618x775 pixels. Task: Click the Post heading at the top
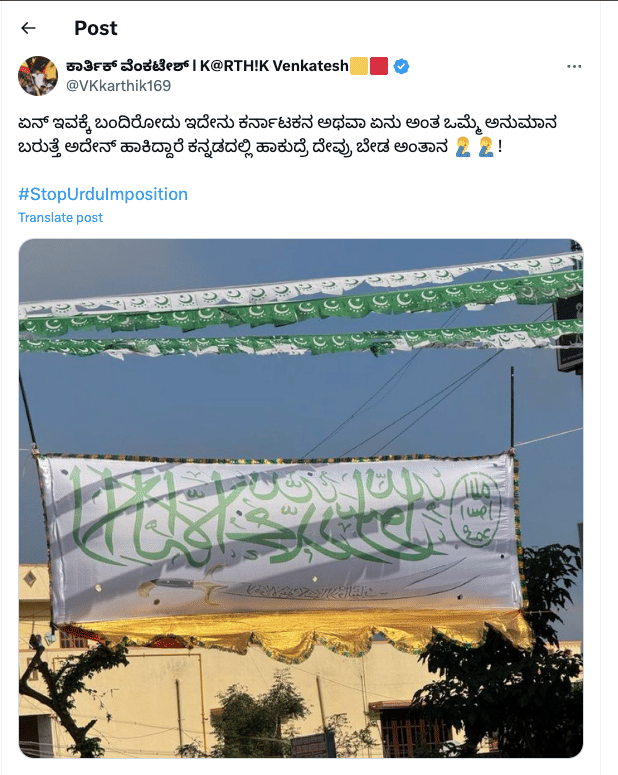(96, 28)
